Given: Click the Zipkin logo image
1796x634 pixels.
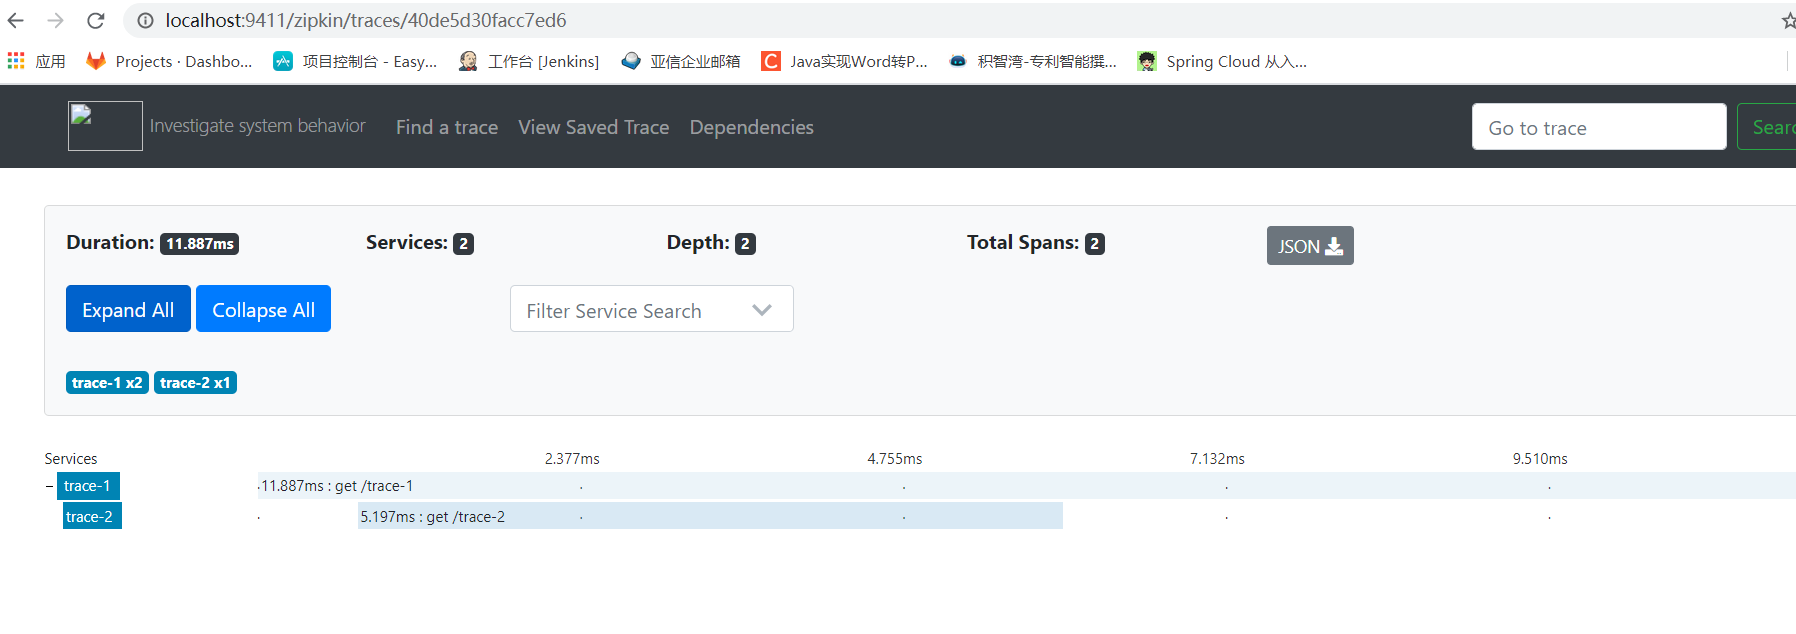Looking at the screenshot, I should [105, 126].
